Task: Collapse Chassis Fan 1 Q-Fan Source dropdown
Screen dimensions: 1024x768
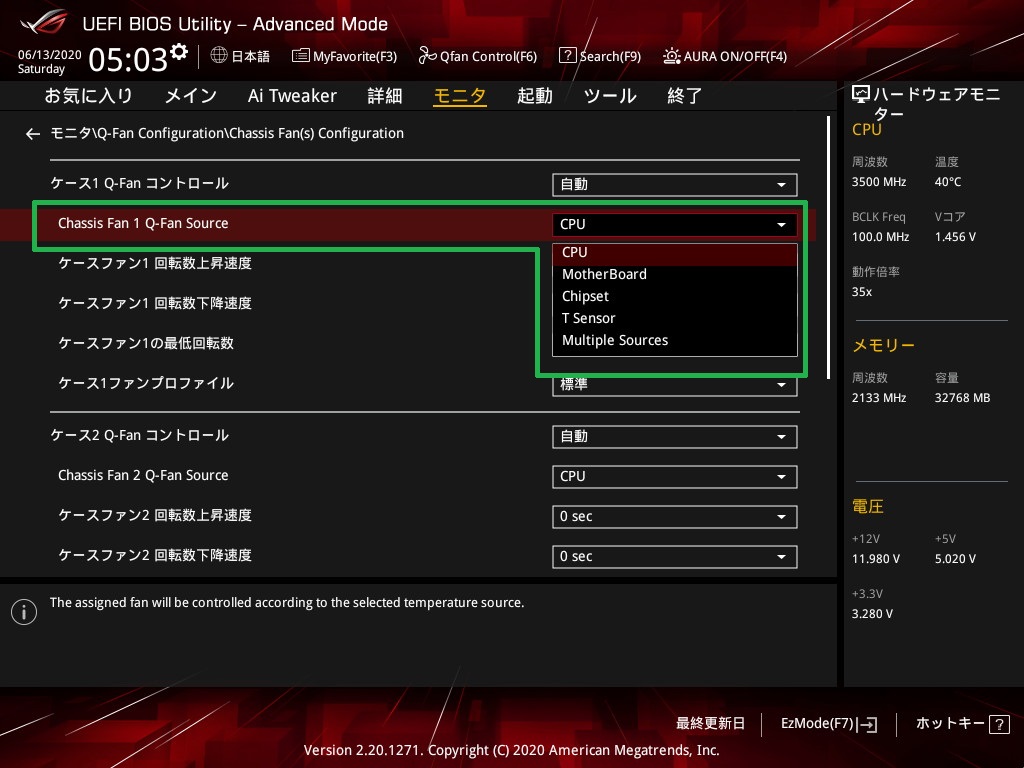Action: click(675, 225)
